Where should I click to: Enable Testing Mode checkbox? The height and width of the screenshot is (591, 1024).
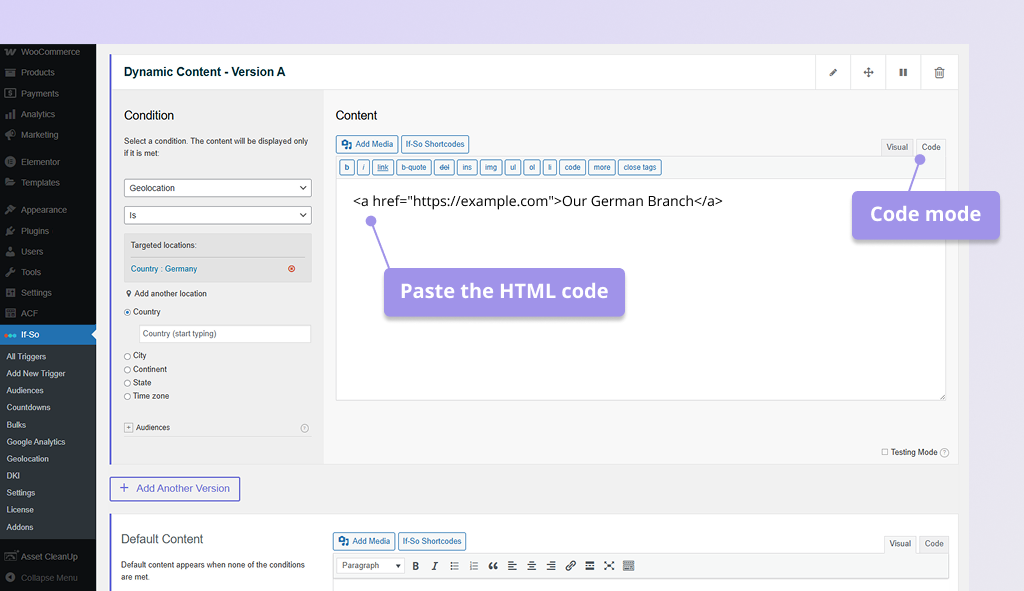coord(886,452)
